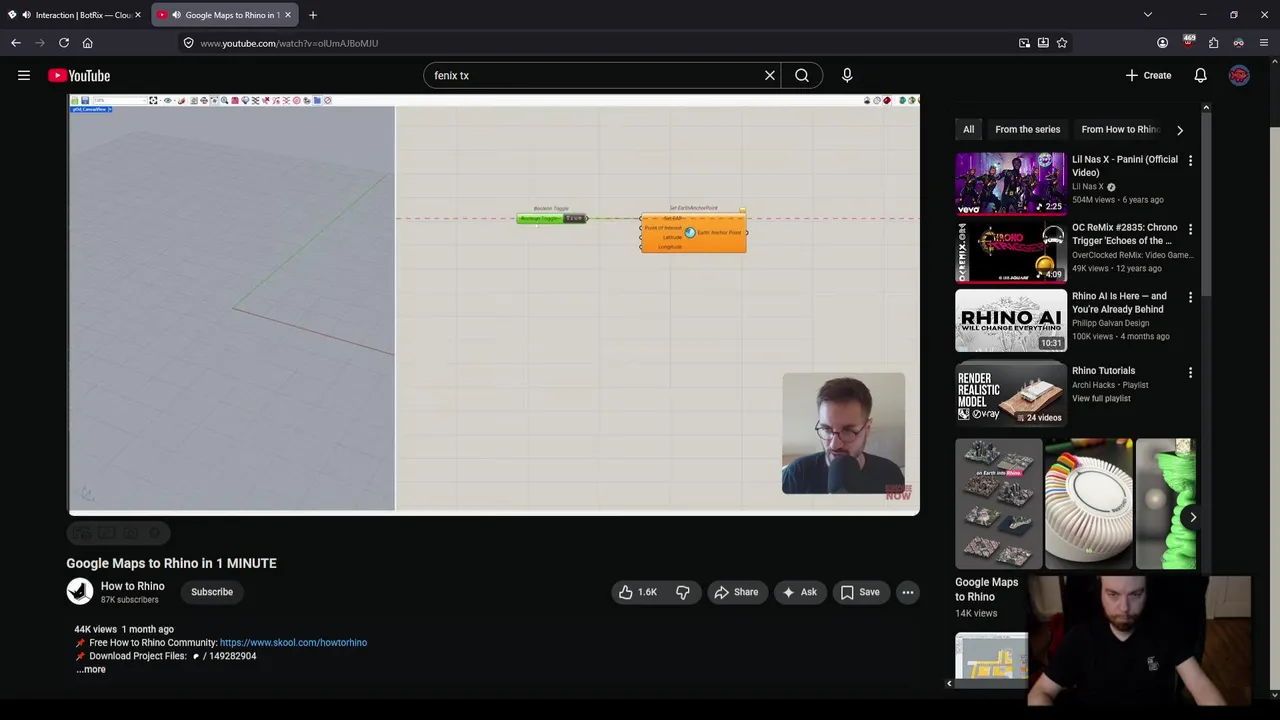1280x720 pixels.
Task: Minimize the browser window
Action: [x=1203, y=15]
